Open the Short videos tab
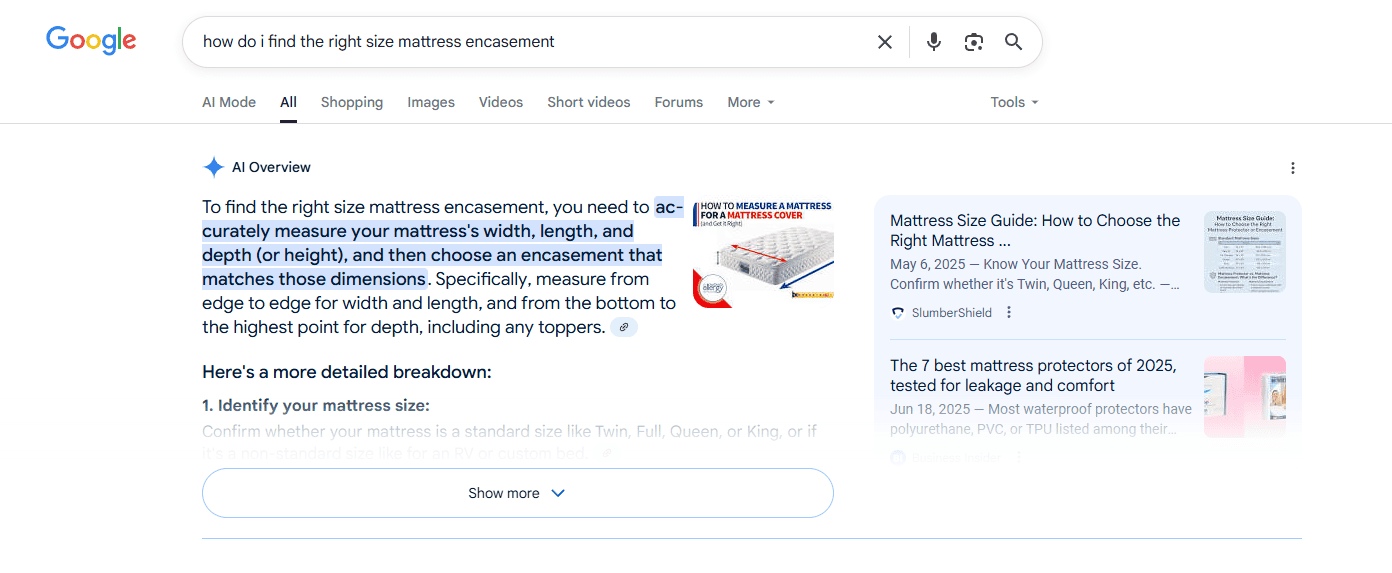 tap(589, 102)
